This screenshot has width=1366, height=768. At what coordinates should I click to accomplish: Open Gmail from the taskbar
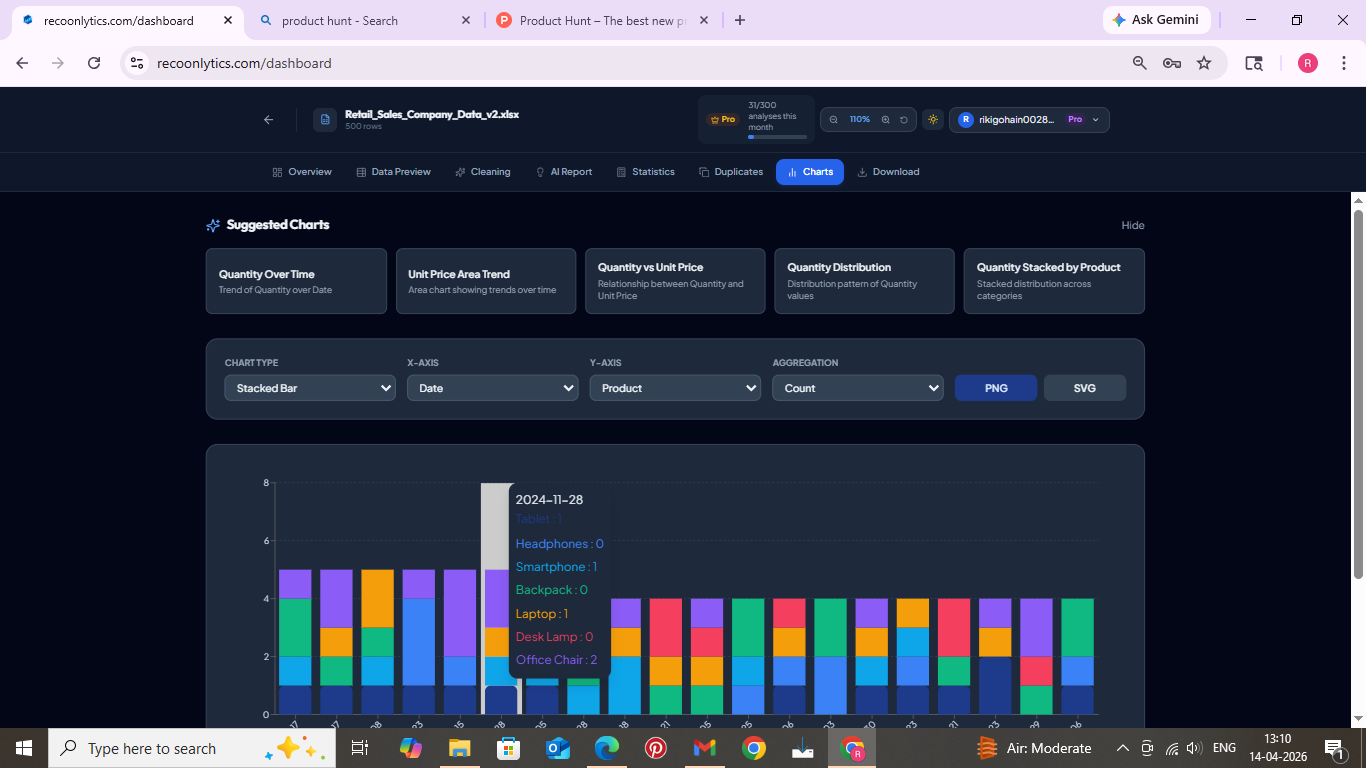705,748
